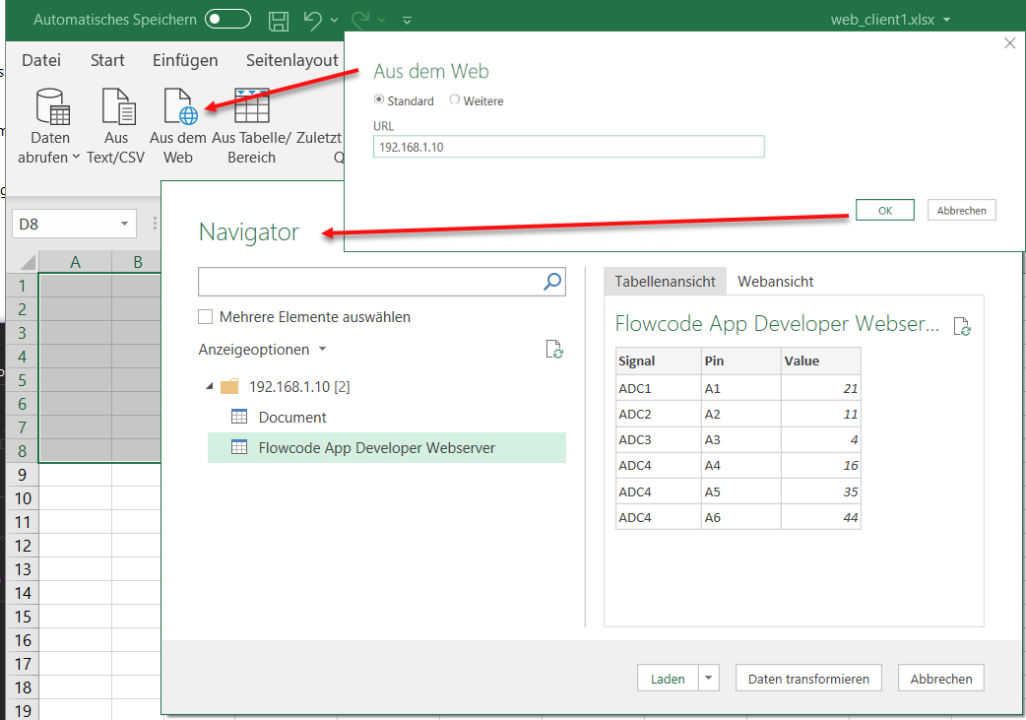Toggle the Automatisches Speichern switch
This screenshot has height=720, width=1026.
(228, 19)
